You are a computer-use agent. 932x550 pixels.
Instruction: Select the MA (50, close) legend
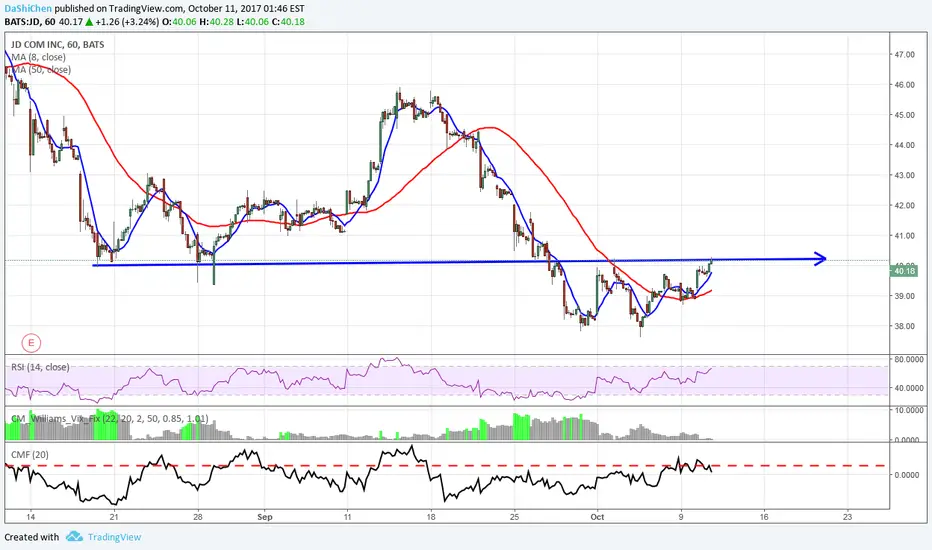pyautogui.click(x=41, y=70)
